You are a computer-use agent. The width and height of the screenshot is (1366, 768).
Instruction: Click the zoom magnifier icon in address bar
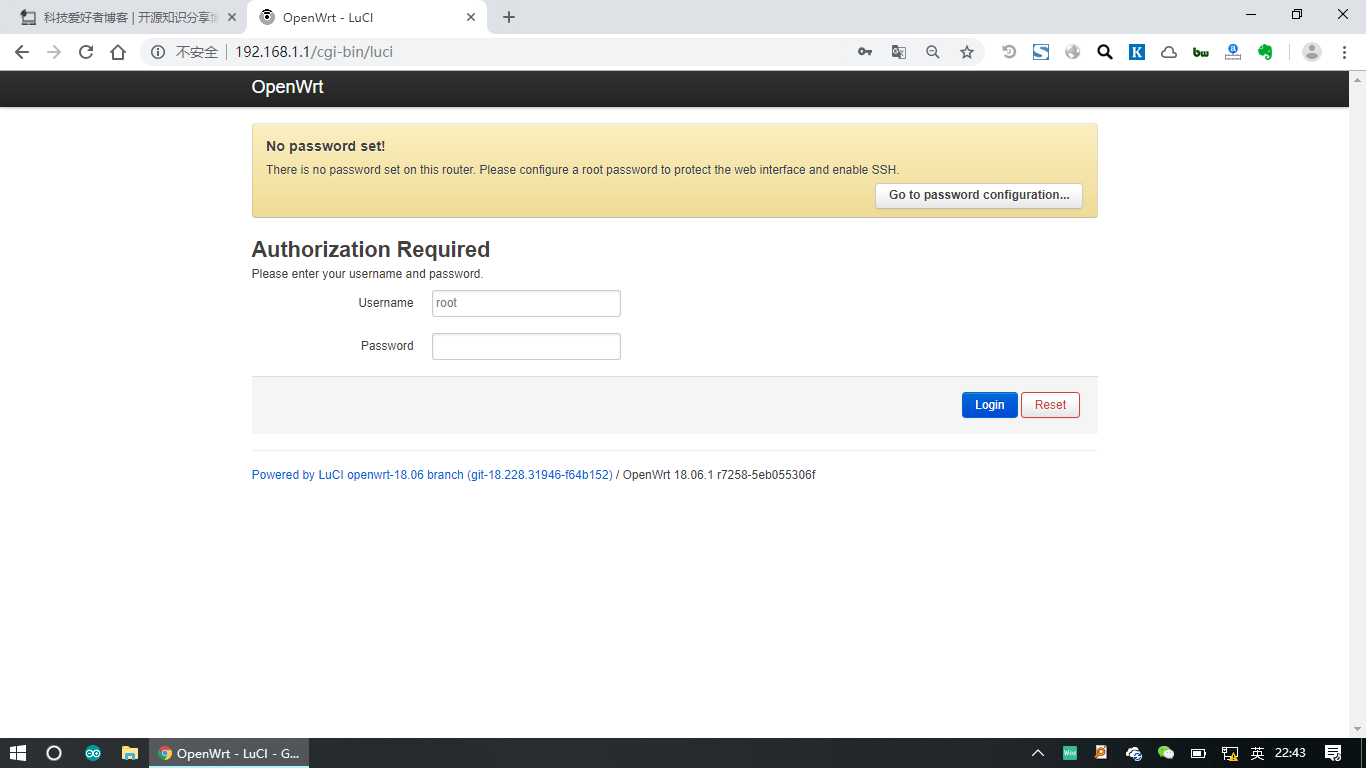(932, 52)
